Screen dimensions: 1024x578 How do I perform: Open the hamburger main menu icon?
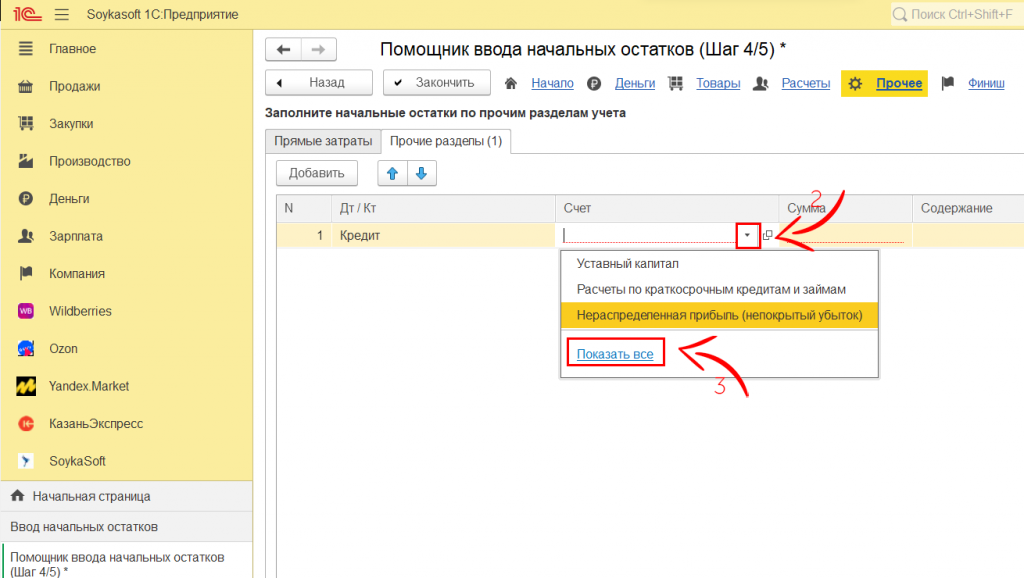pyautogui.click(x=61, y=15)
